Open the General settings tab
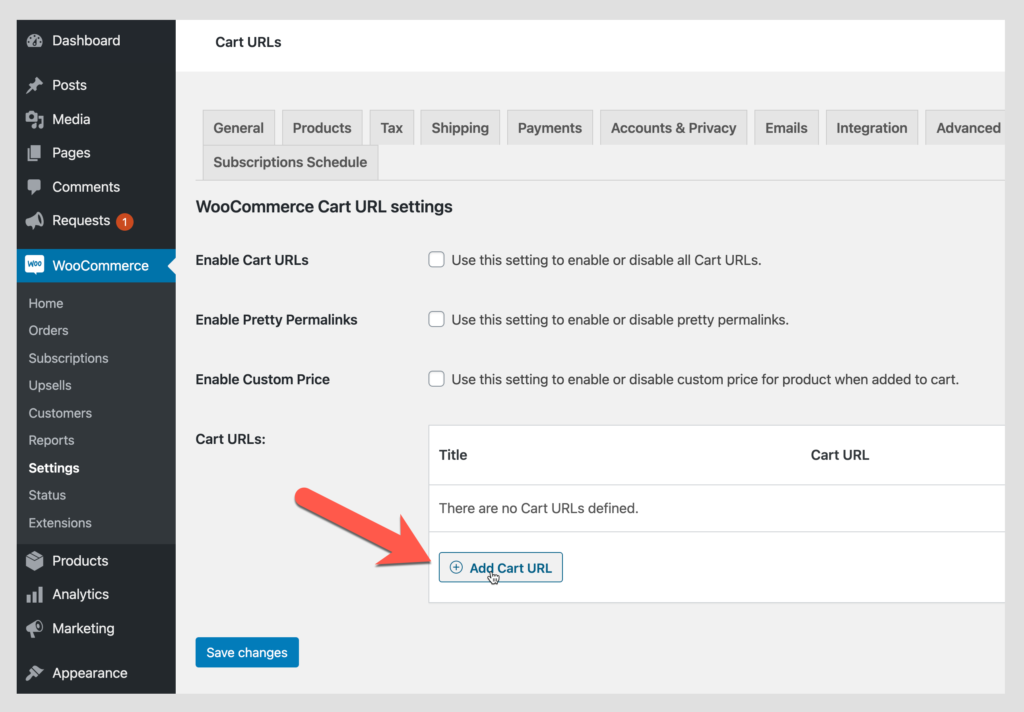Viewport: 1024px width, 712px height. pos(238,127)
